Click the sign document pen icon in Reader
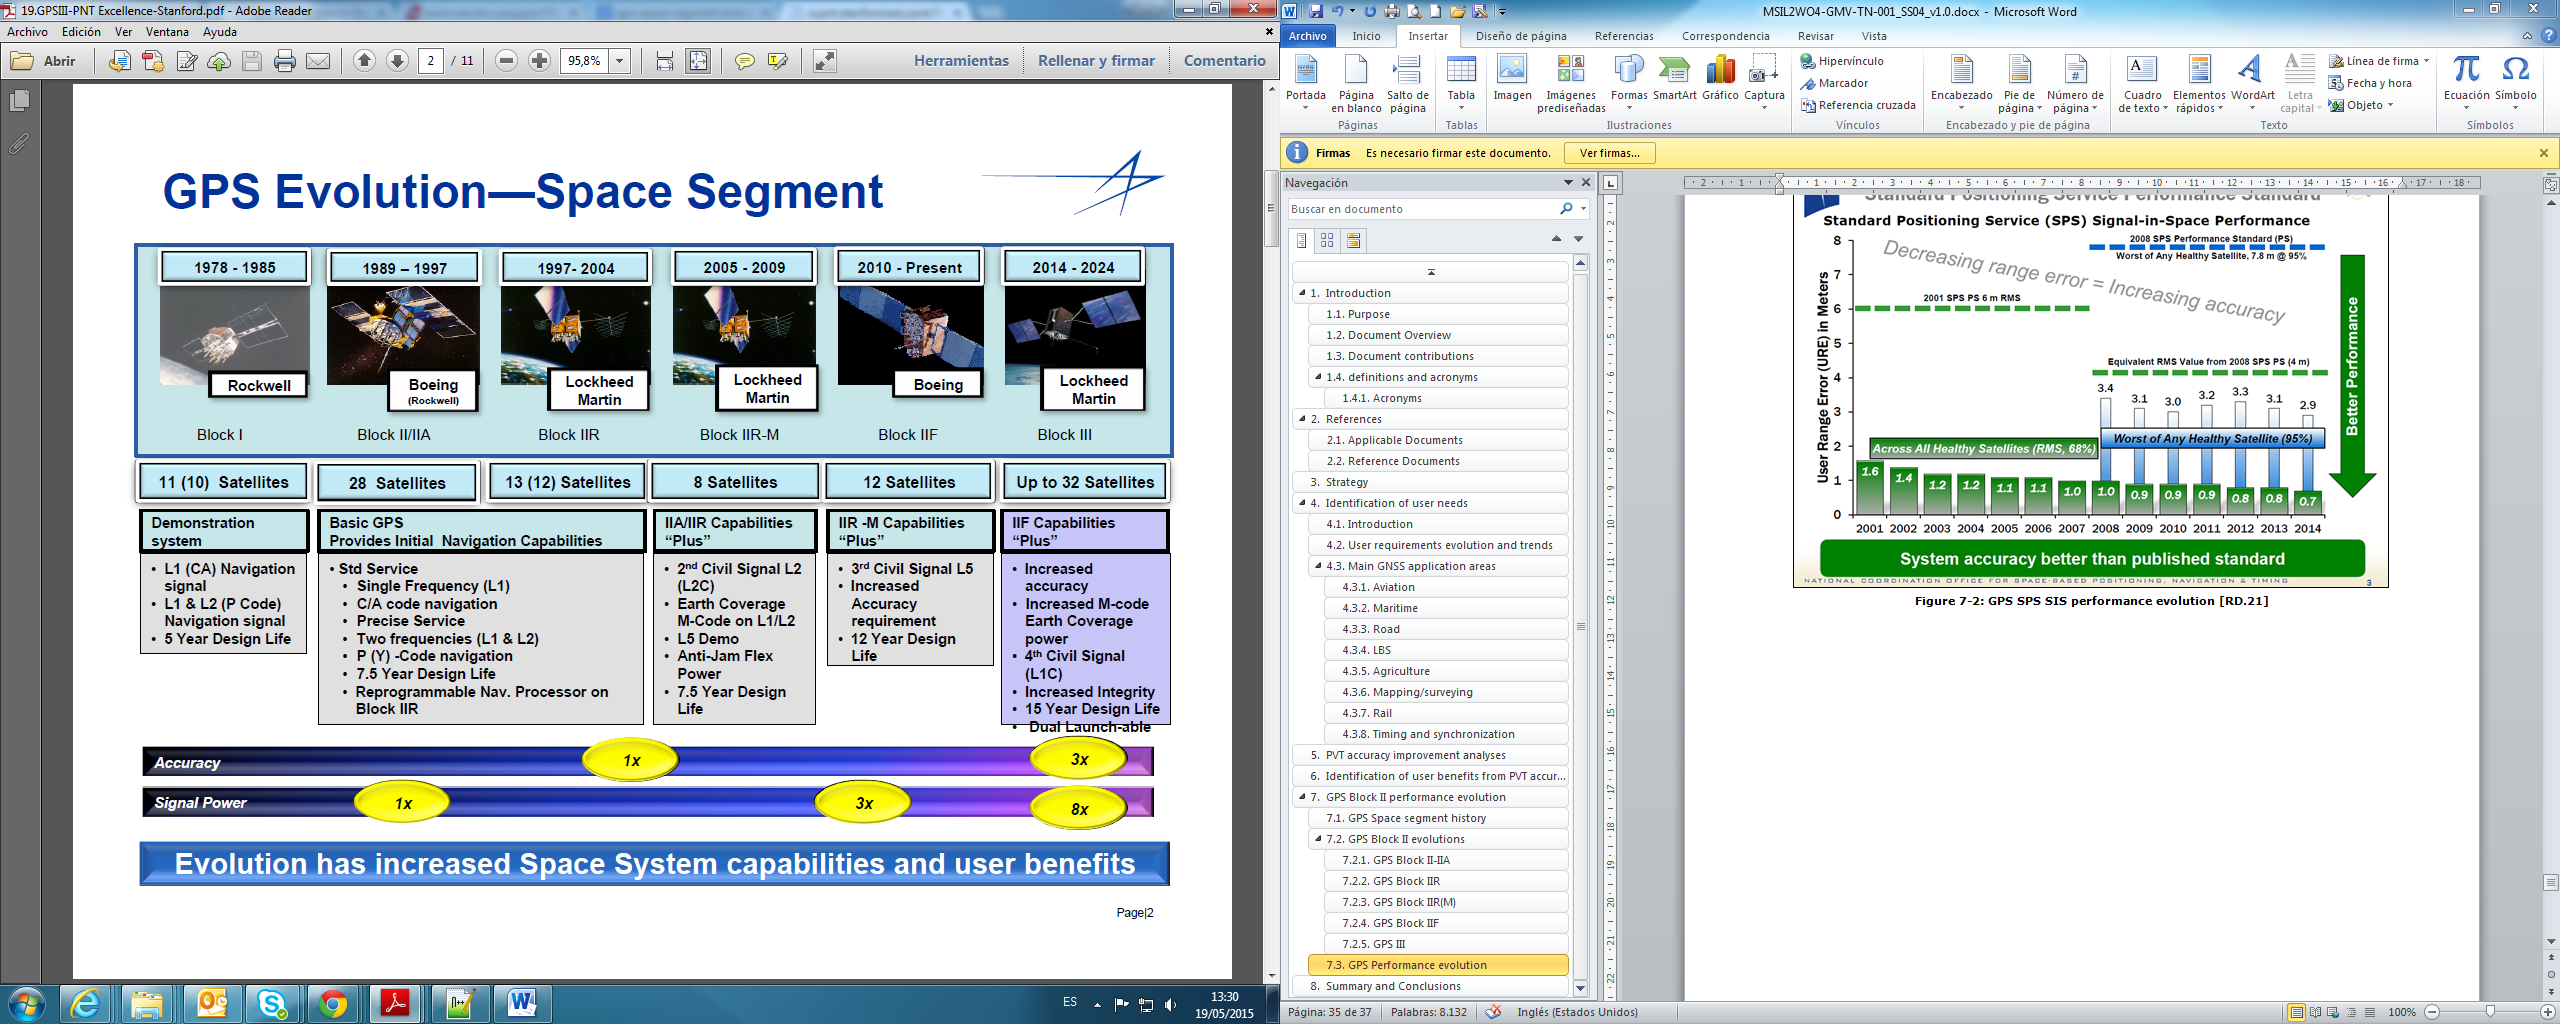Image resolution: width=2560 pixels, height=1024 pixels. pyautogui.click(x=186, y=61)
